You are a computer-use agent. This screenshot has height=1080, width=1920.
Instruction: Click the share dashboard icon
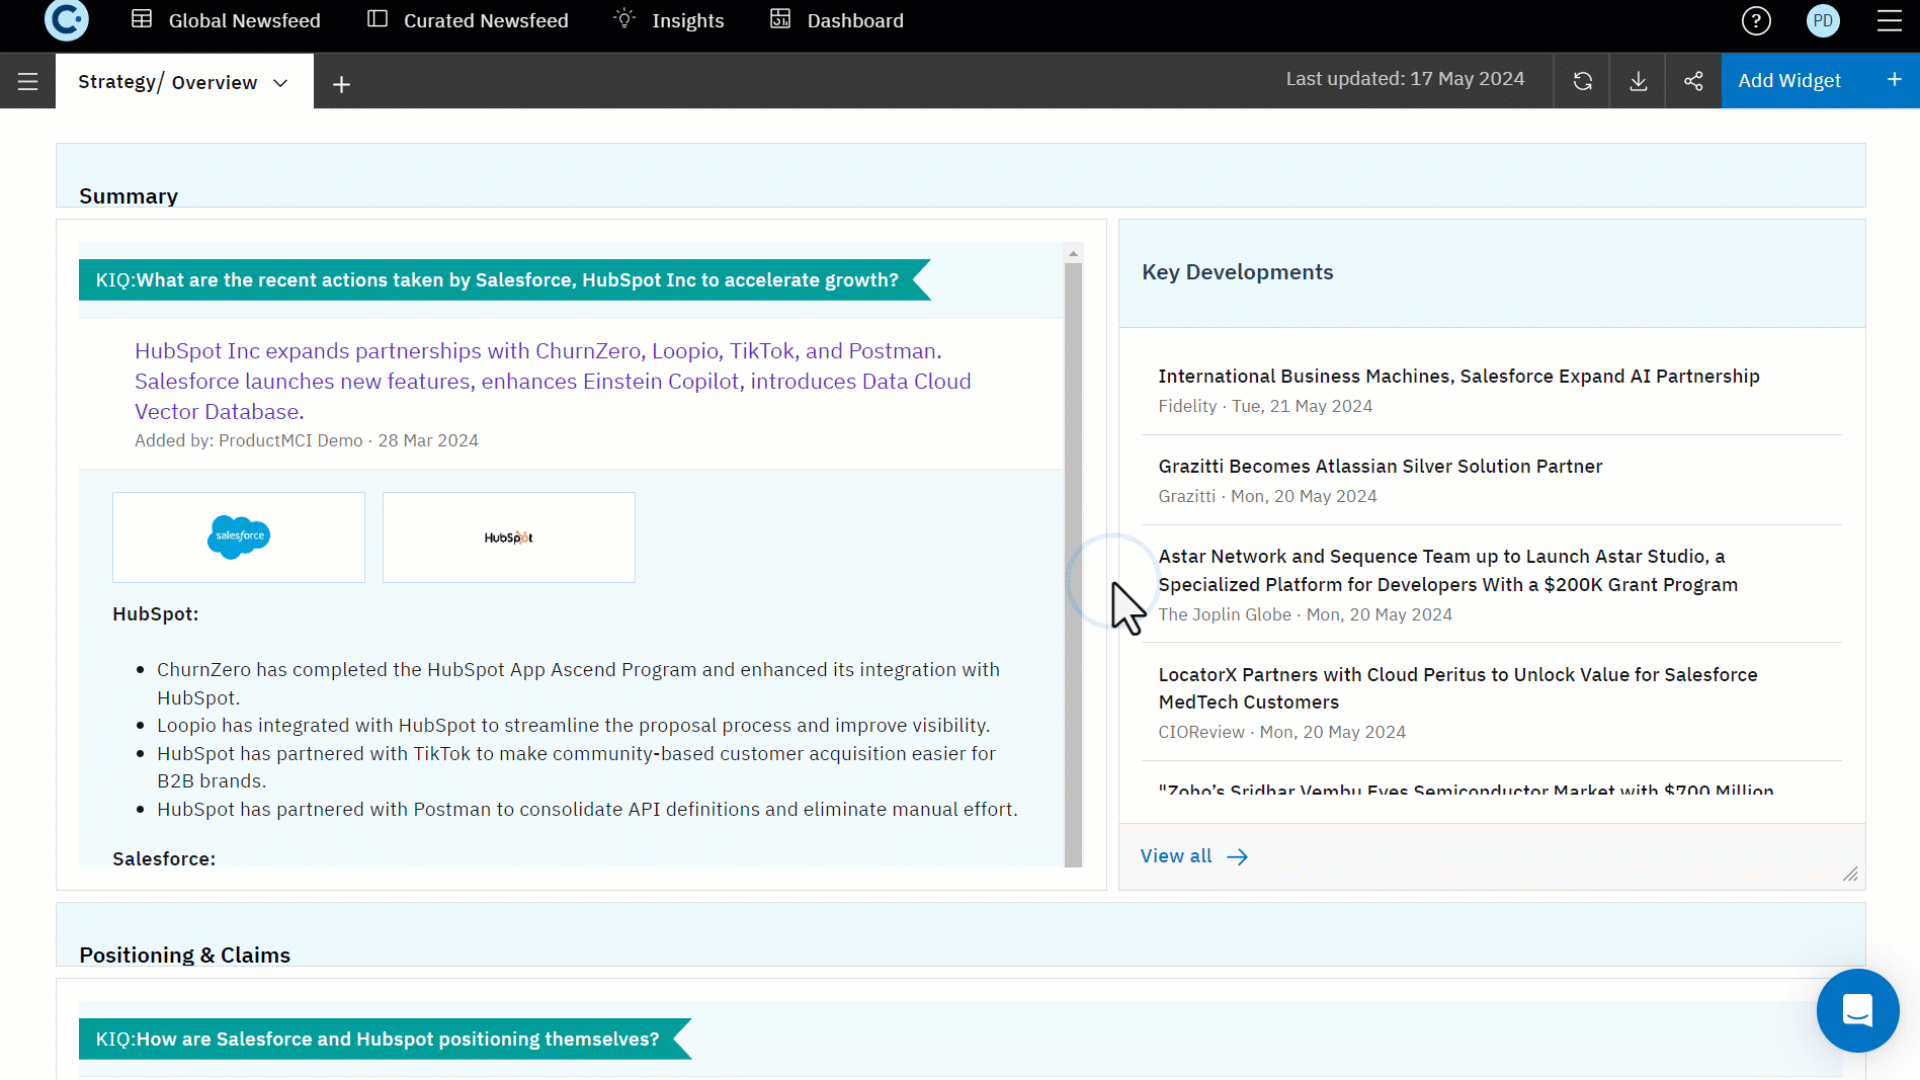pyautogui.click(x=1693, y=81)
